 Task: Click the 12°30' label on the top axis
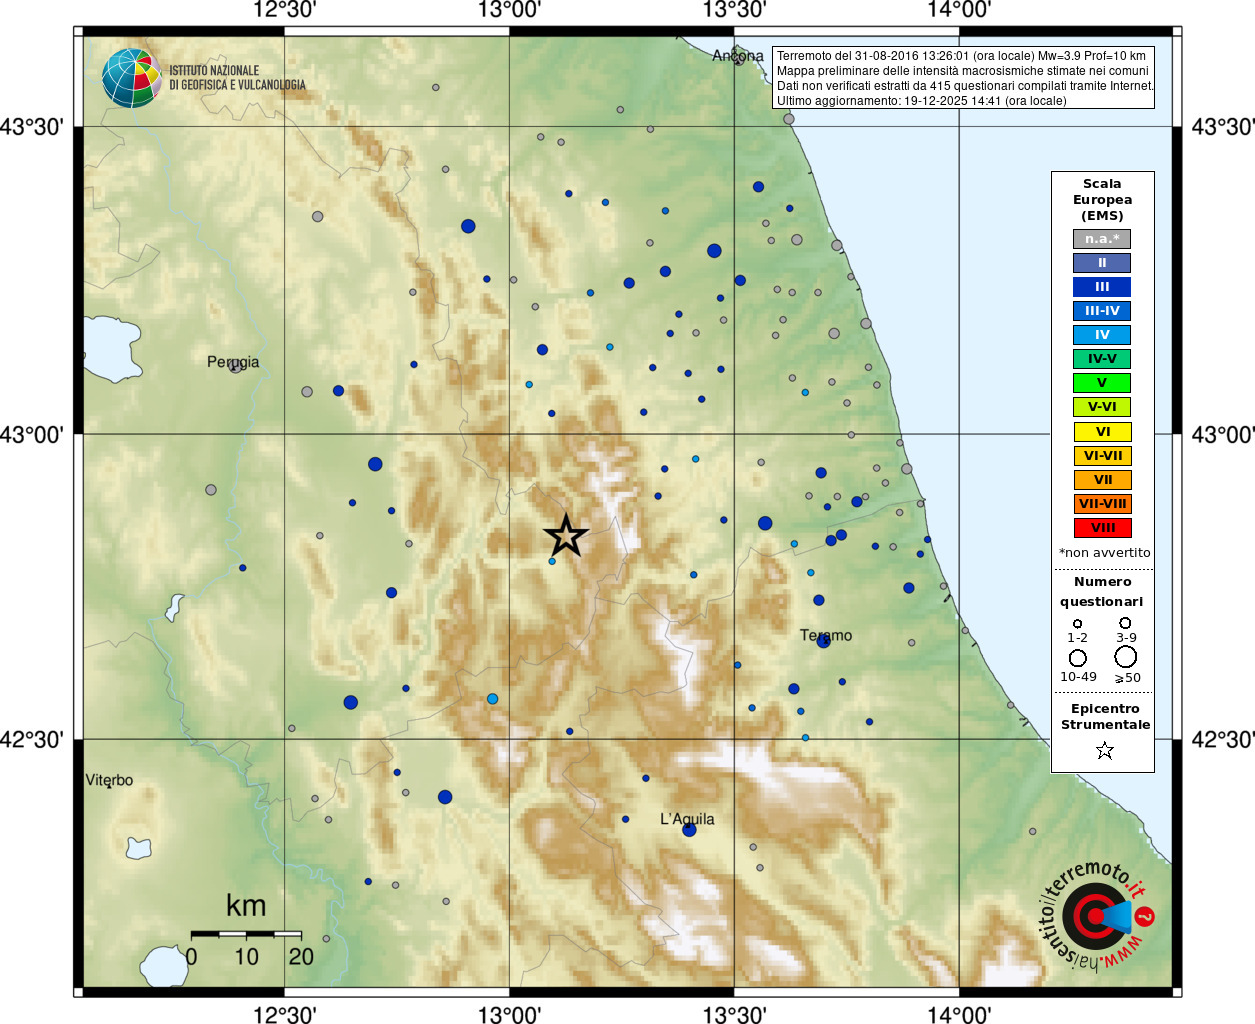pyautogui.click(x=285, y=10)
